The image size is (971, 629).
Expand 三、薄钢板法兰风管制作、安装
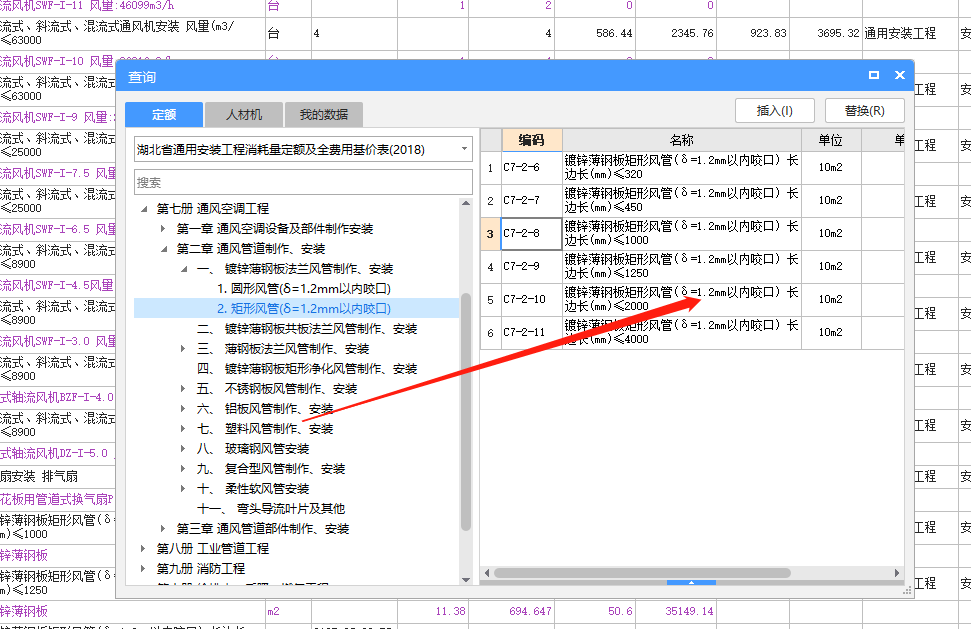(x=183, y=349)
